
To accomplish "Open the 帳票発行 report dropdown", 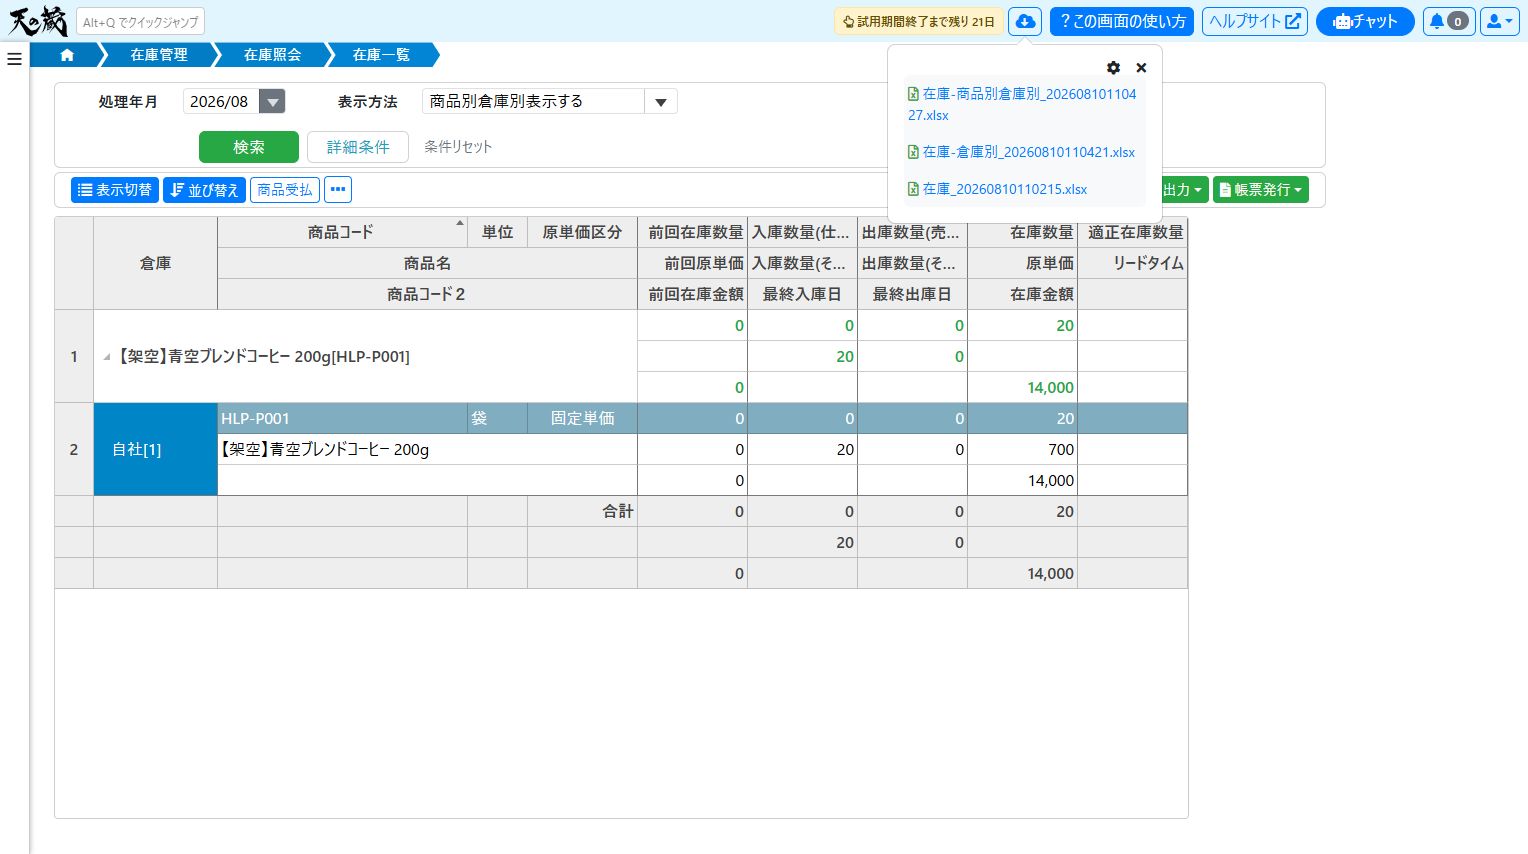I will tap(1261, 189).
